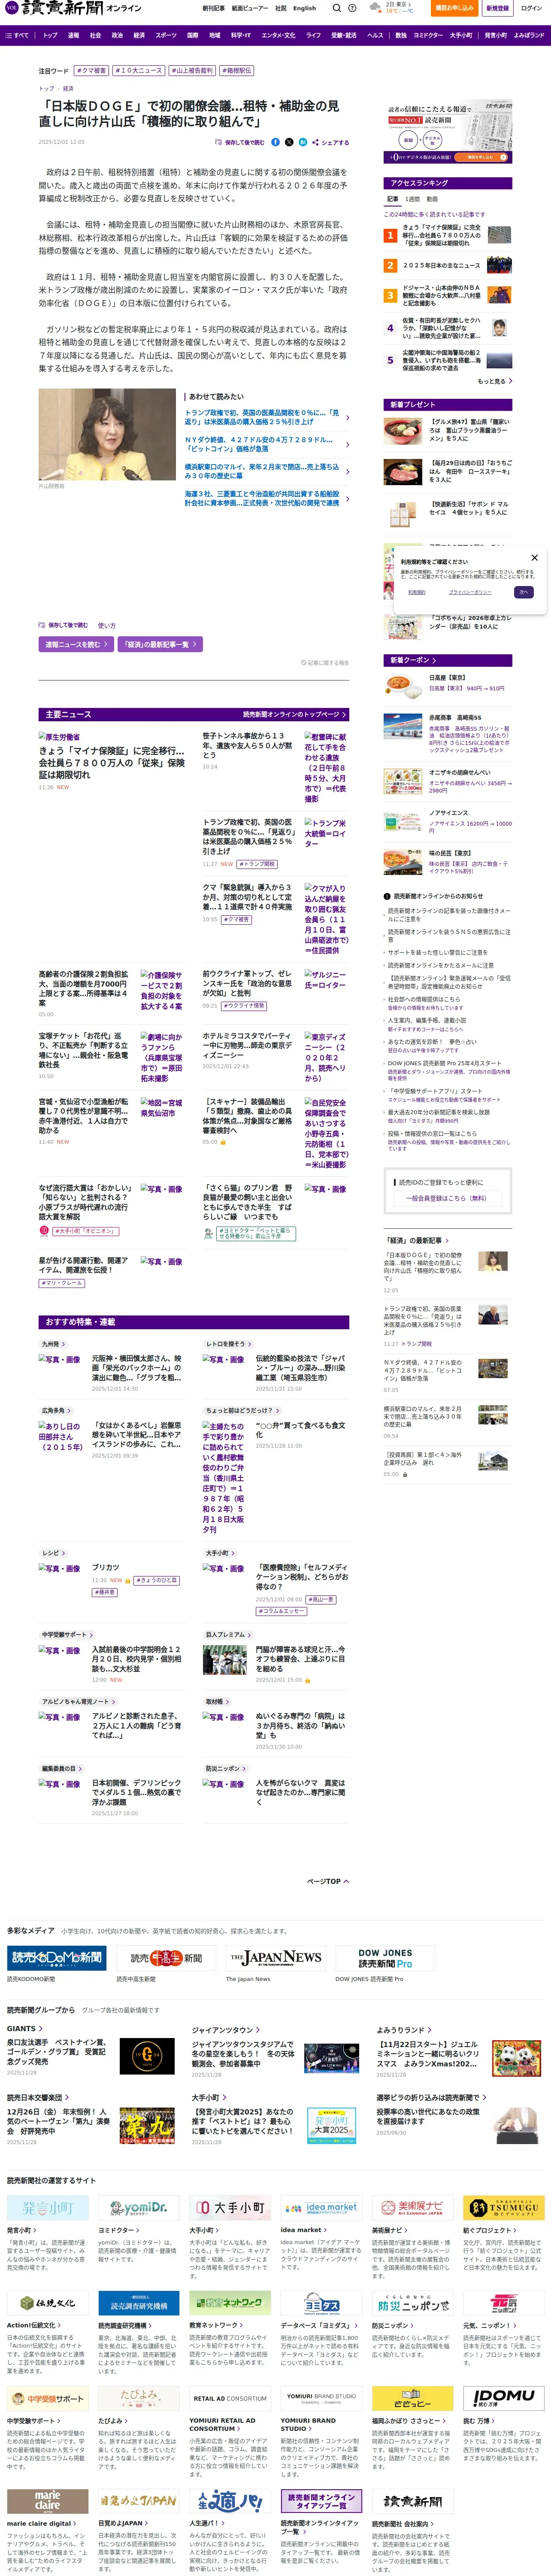Screen dimensions: 551x2576
Task: Click the シェアする share icon
Action: [330, 142]
